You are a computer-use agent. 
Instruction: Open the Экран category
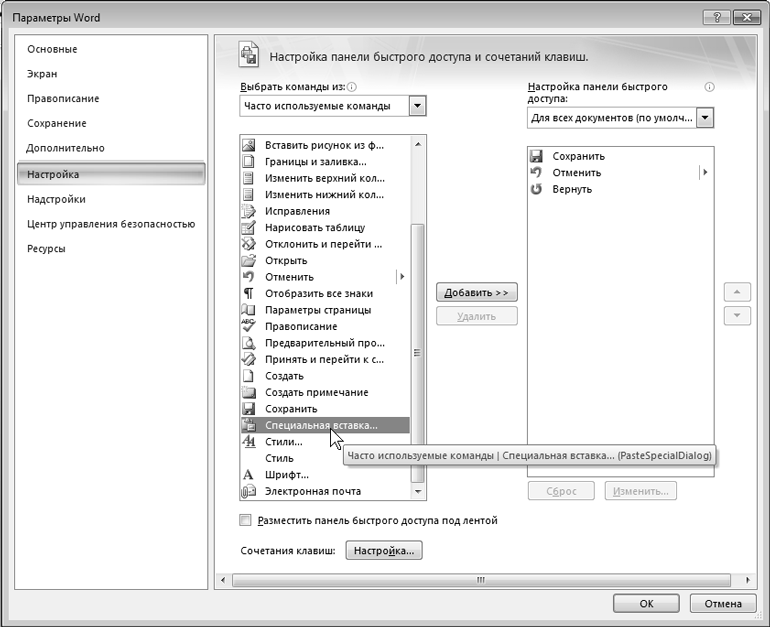coord(42,74)
